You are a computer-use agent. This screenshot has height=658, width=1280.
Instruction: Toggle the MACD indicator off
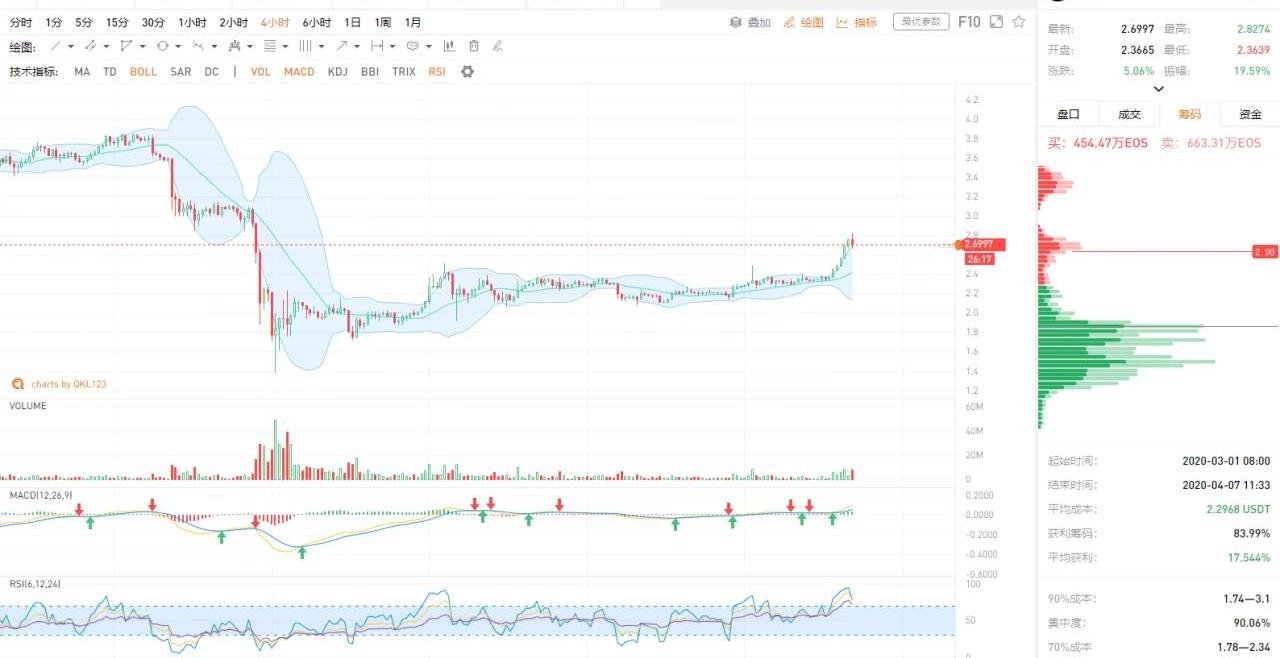click(x=299, y=72)
